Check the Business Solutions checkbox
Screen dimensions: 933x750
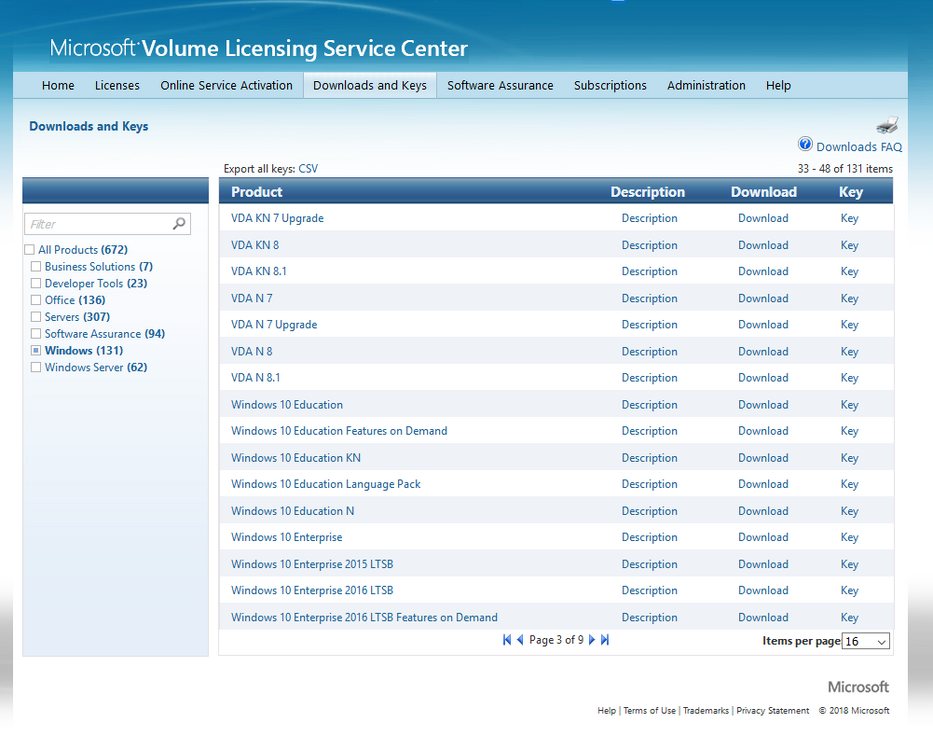point(36,266)
